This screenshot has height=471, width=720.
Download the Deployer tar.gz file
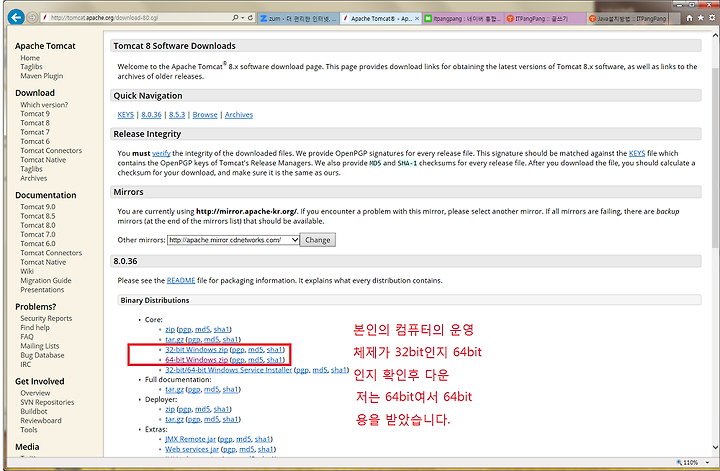tap(174, 420)
